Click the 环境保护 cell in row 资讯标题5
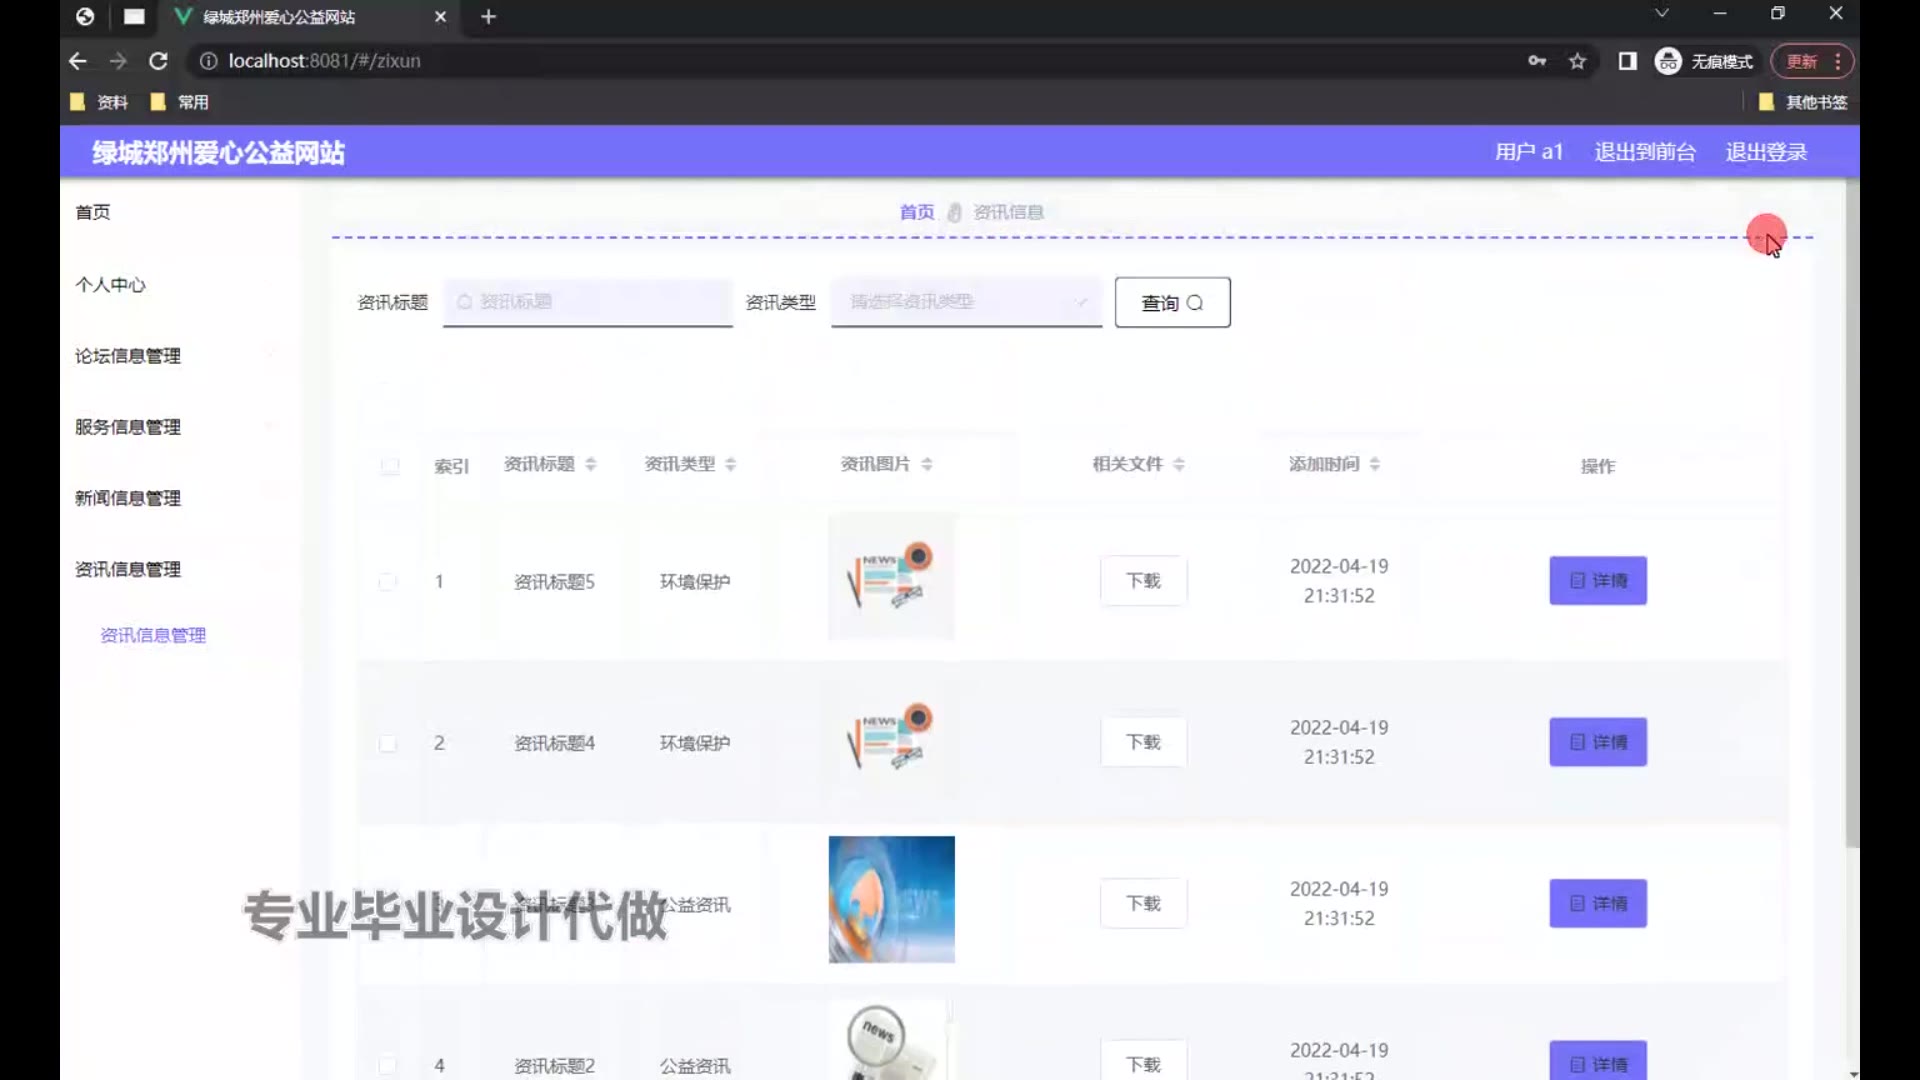 click(694, 582)
